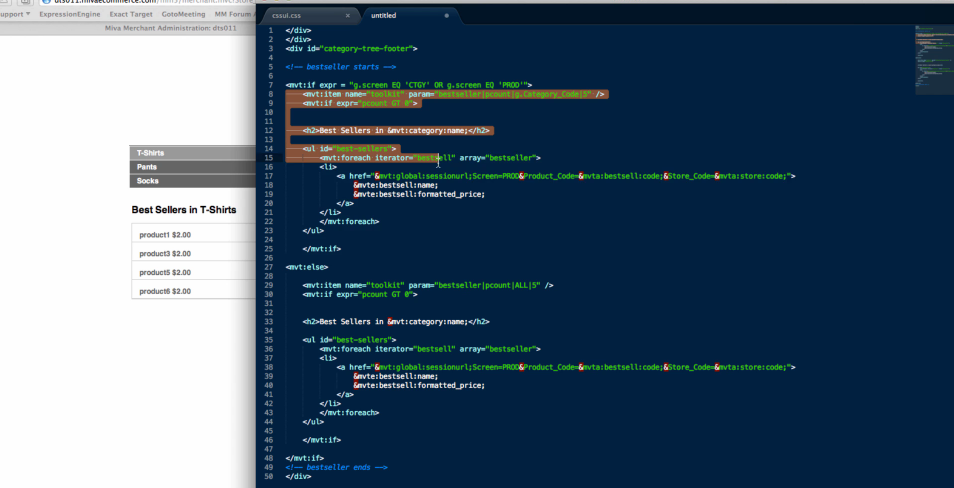The width and height of the screenshot is (954, 488).
Task: Click the closing </mvt:if> on line 48
Action: pos(304,458)
